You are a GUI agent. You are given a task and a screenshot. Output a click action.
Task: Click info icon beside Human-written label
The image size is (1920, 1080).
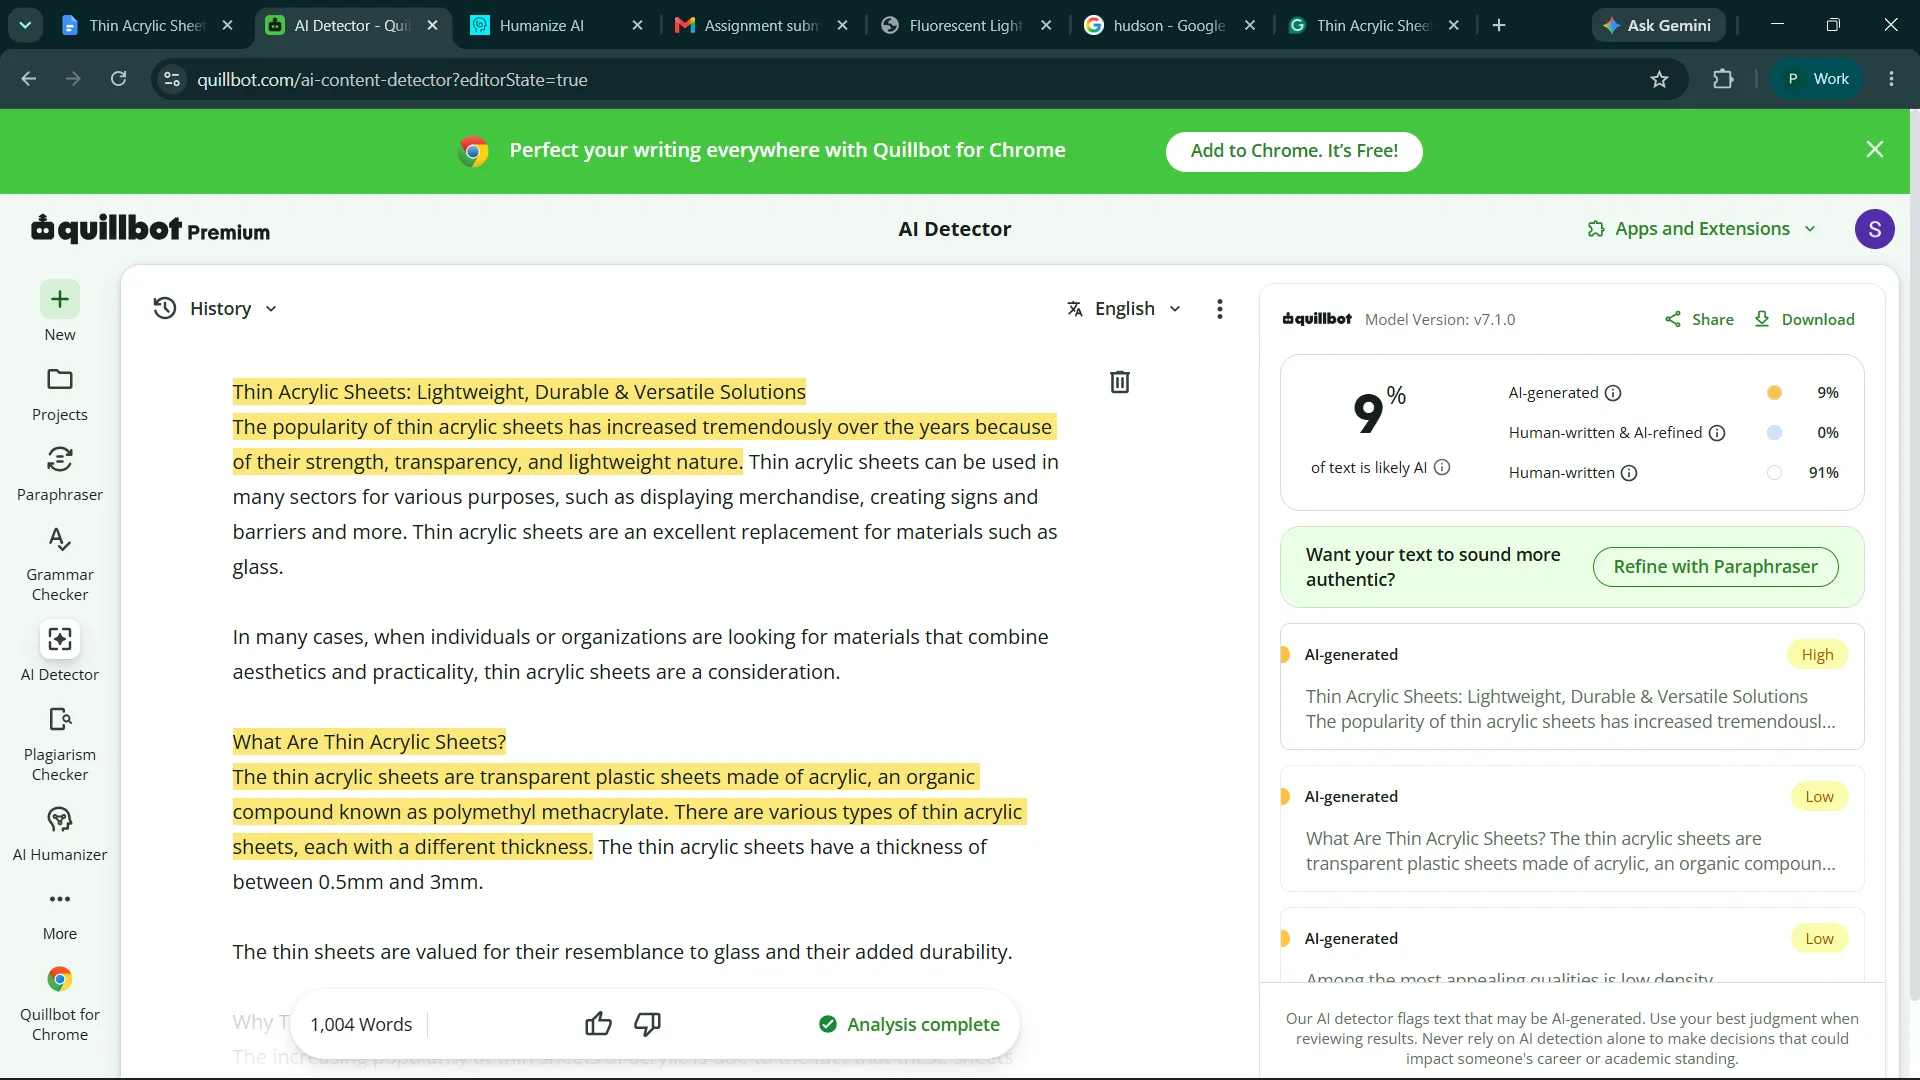(x=1629, y=473)
